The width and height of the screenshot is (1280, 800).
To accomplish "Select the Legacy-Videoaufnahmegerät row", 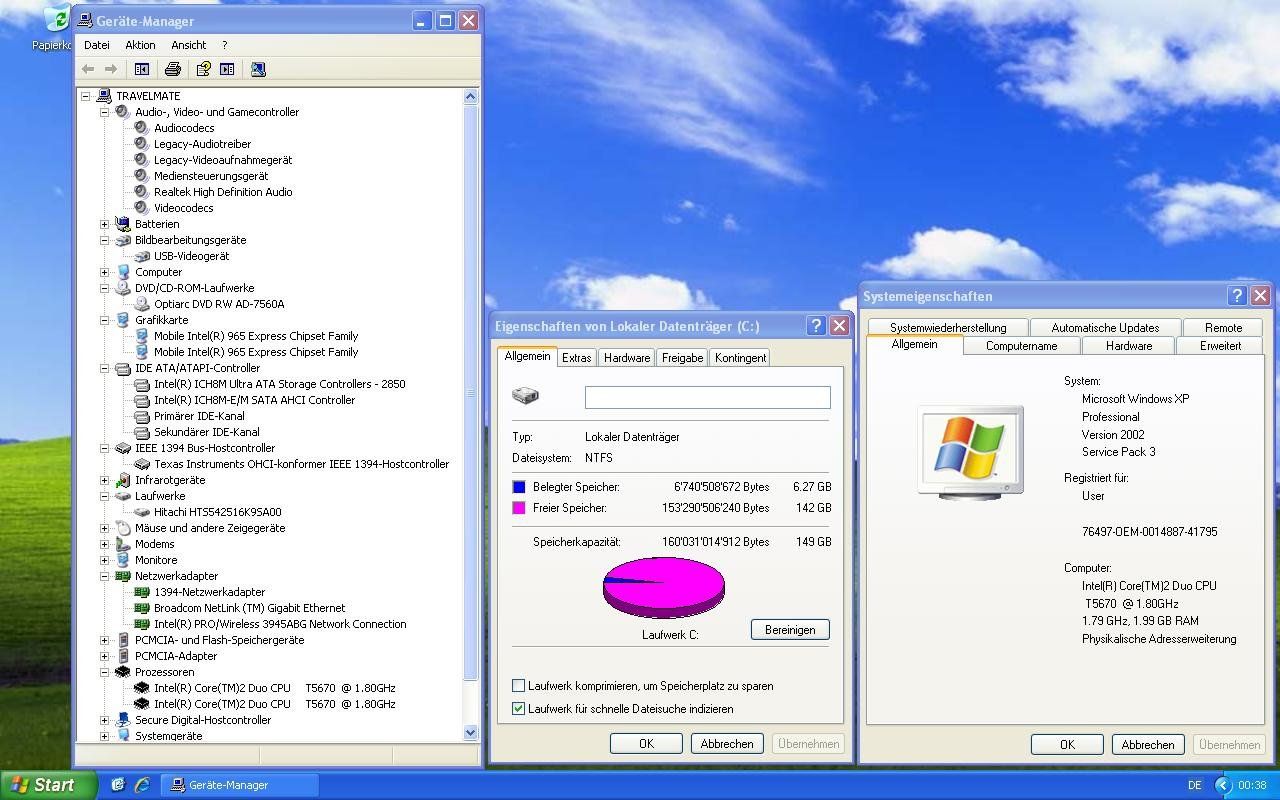I will click(x=222, y=160).
